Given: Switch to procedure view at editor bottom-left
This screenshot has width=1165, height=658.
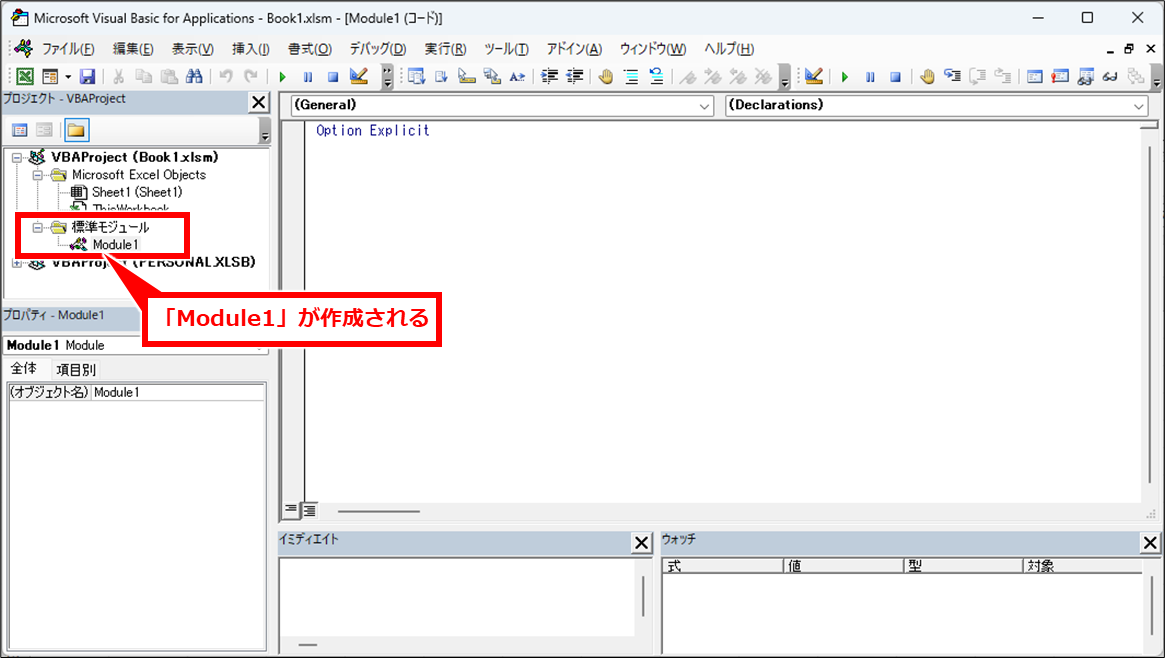Looking at the screenshot, I should click(x=291, y=510).
